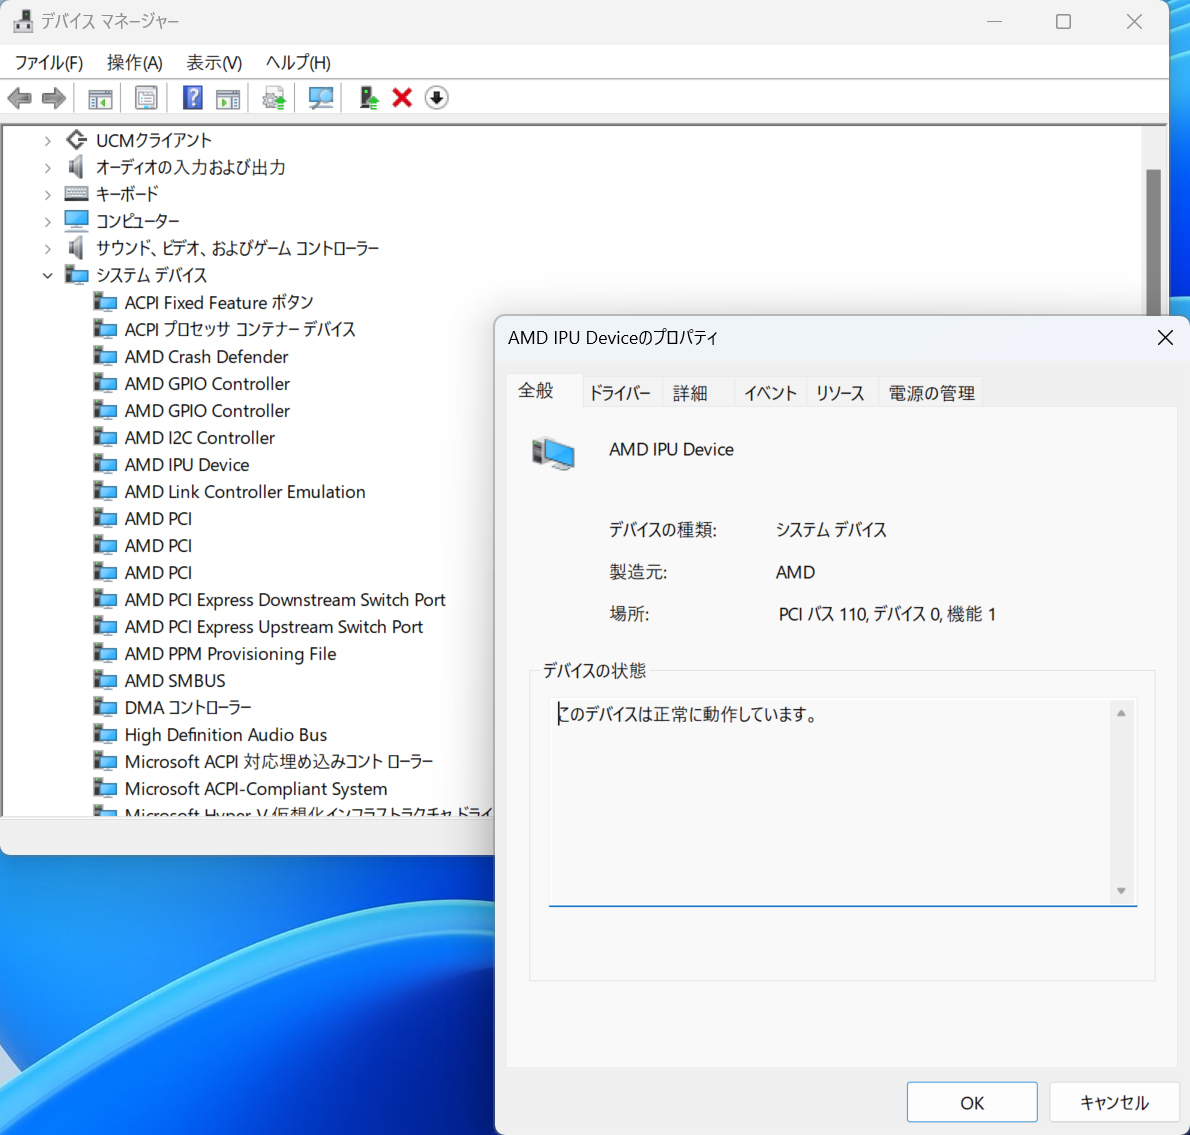
Task: Select Microsoft ACPI-Compliant System
Action: pyautogui.click(x=256, y=789)
